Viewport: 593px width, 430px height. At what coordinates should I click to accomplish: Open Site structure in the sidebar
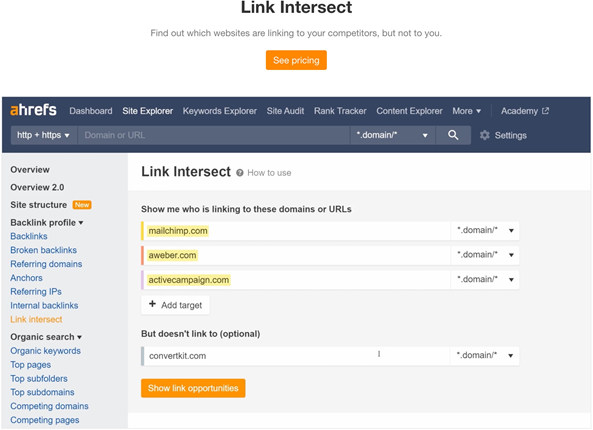coord(38,205)
